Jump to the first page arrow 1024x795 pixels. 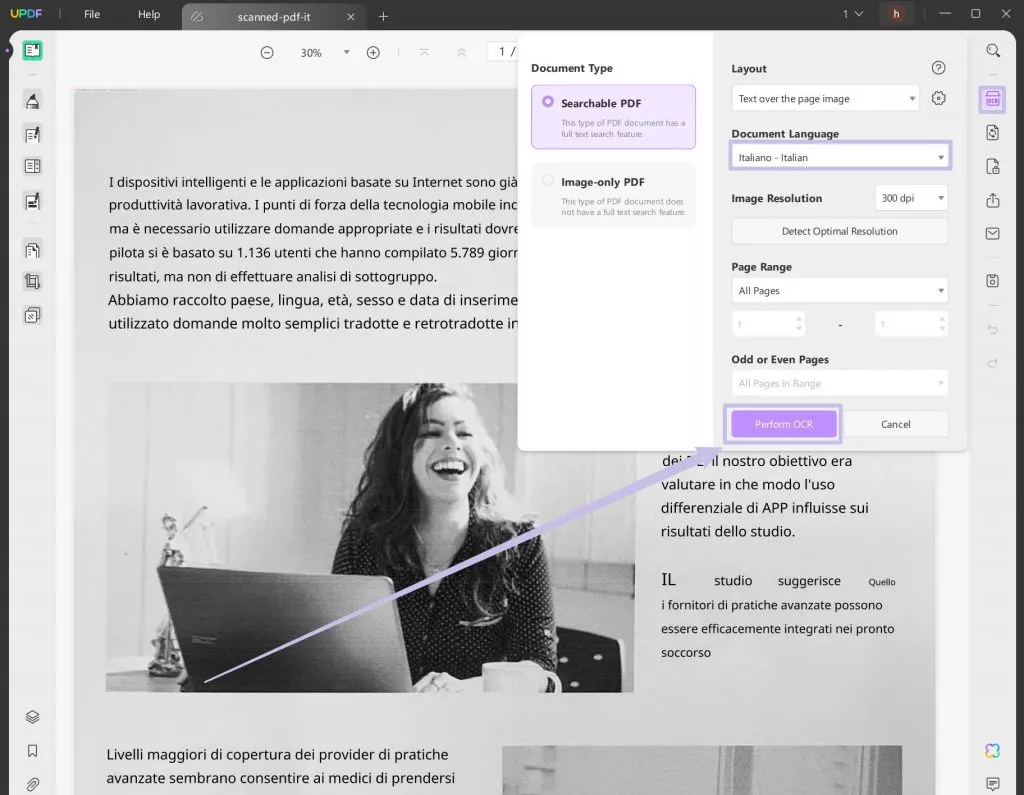[424, 52]
